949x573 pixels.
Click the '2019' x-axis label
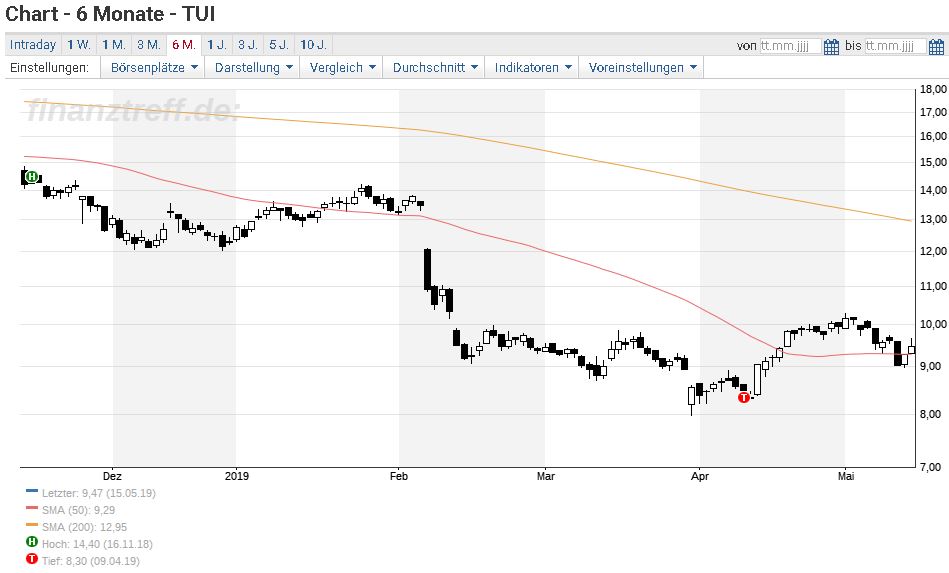click(x=237, y=476)
